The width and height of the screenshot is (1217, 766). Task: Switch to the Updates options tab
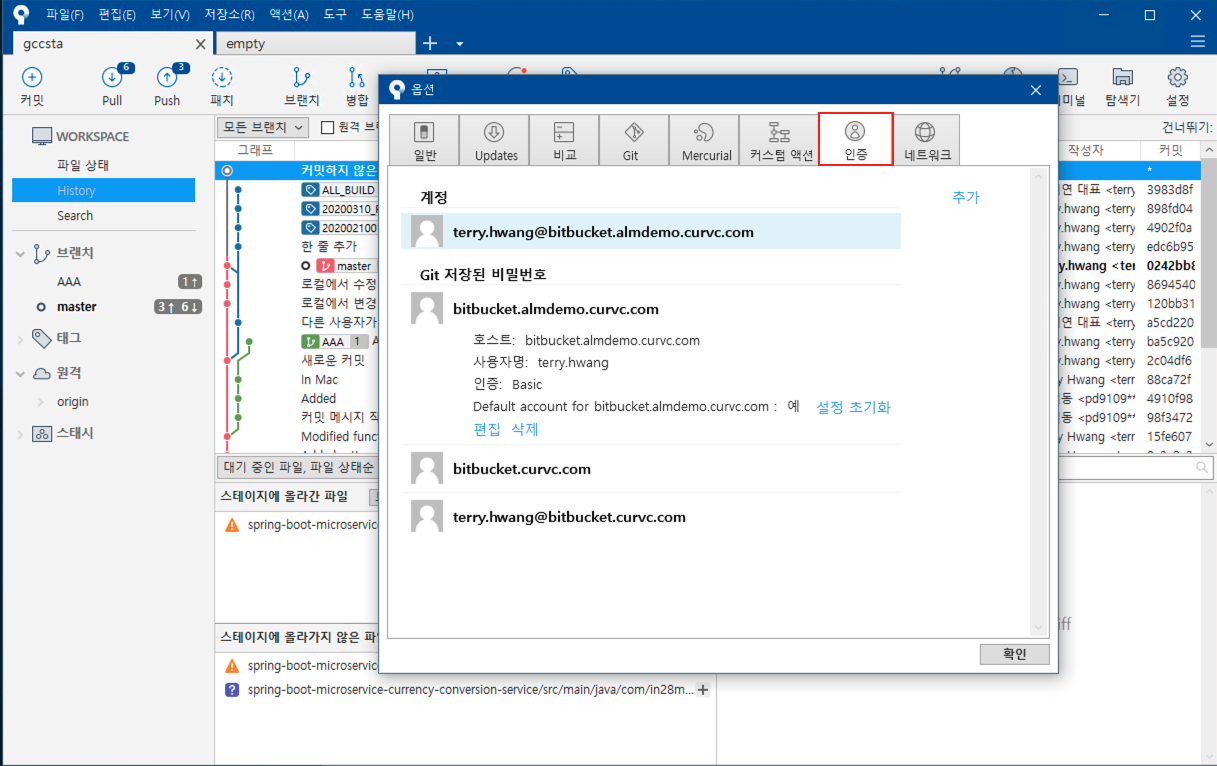click(x=494, y=140)
